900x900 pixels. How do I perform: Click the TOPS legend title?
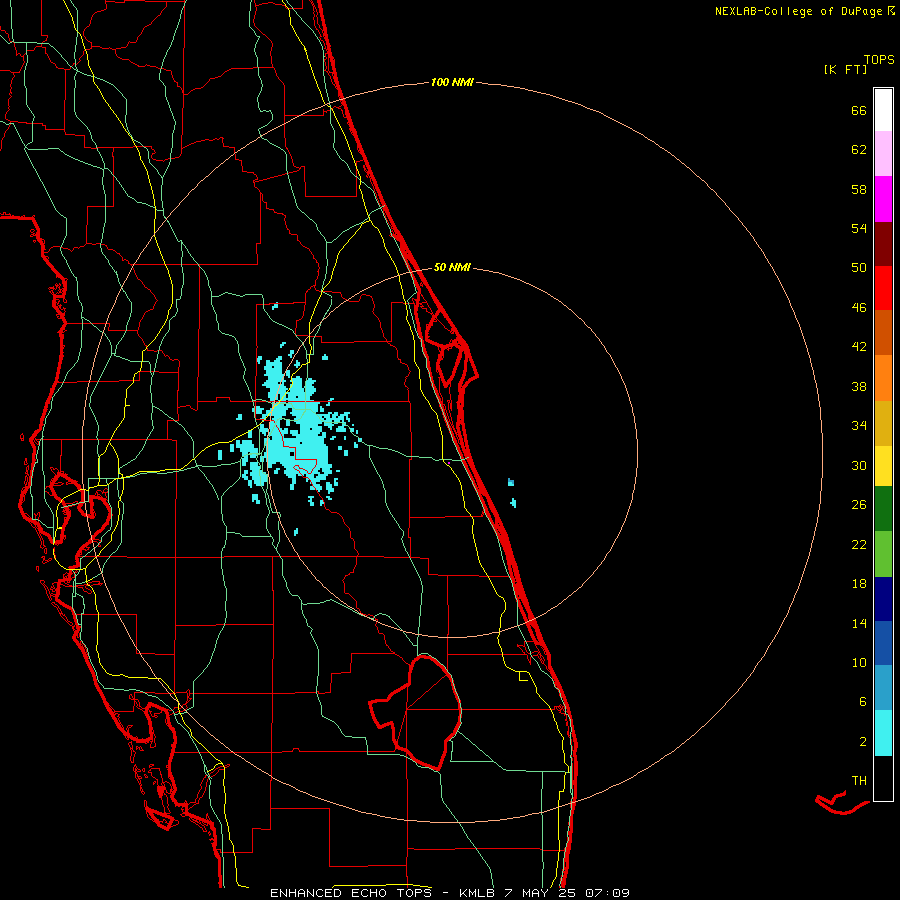click(x=879, y=60)
